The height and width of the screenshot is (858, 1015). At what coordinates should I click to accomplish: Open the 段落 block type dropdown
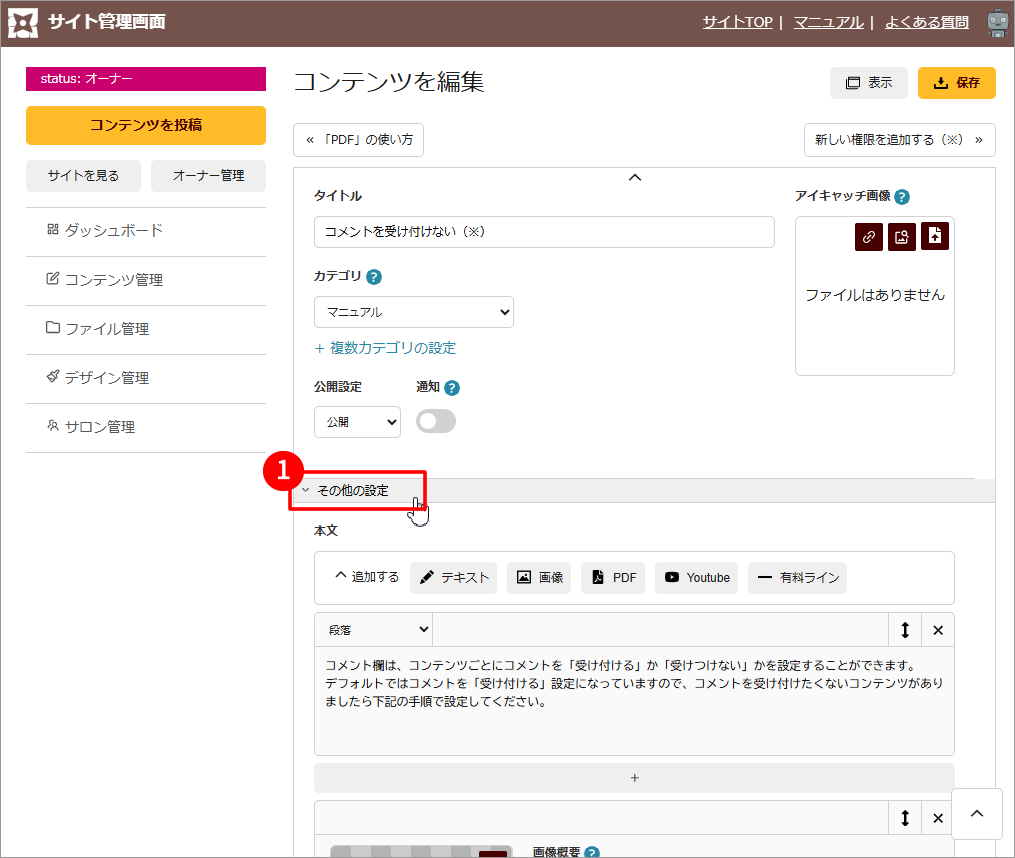tap(374, 630)
